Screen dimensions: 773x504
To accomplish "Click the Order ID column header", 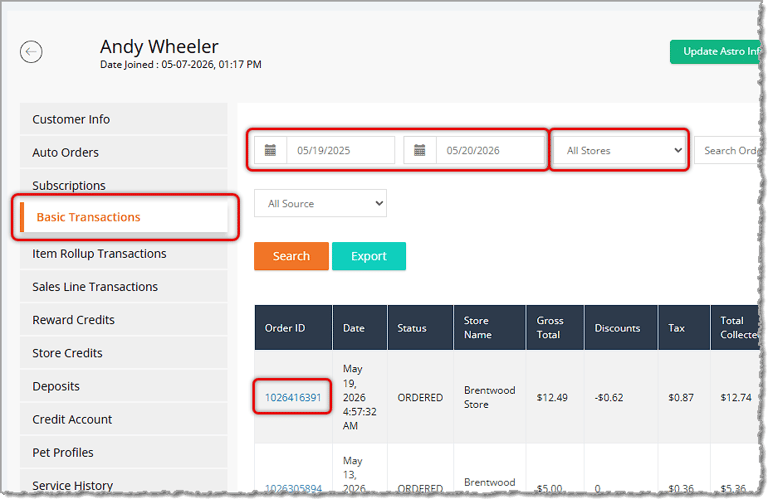I will (x=293, y=328).
